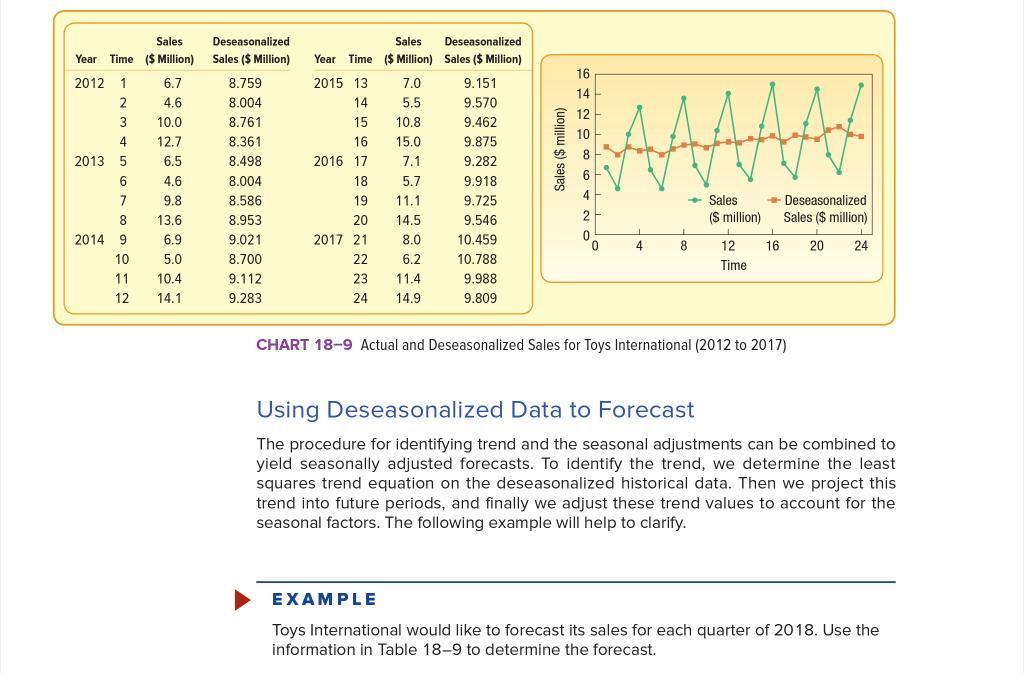Toggle the Sales series in the legend

click(x=720, y=199)
